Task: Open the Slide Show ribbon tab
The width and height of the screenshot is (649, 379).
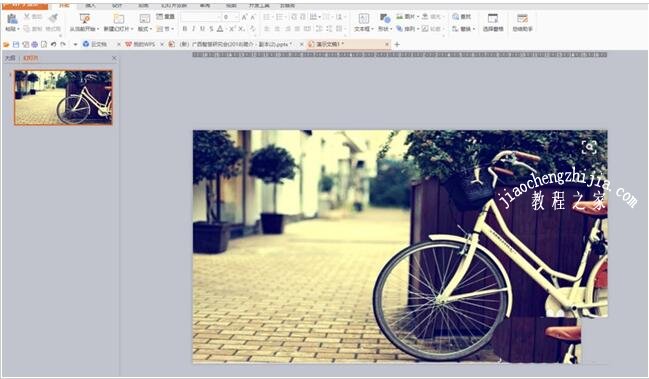Action: point(174,6)
